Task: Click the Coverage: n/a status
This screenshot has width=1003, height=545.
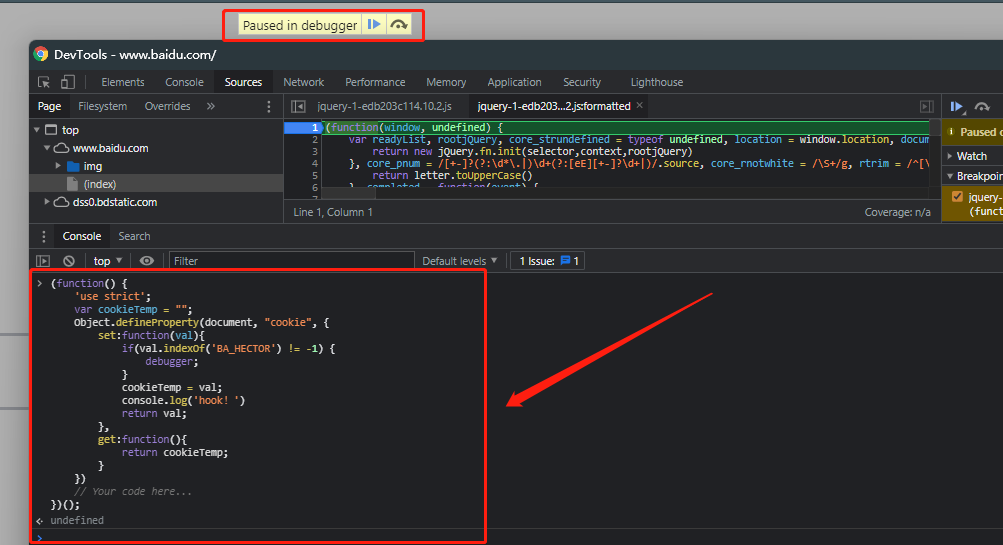Action: point(897,212)
